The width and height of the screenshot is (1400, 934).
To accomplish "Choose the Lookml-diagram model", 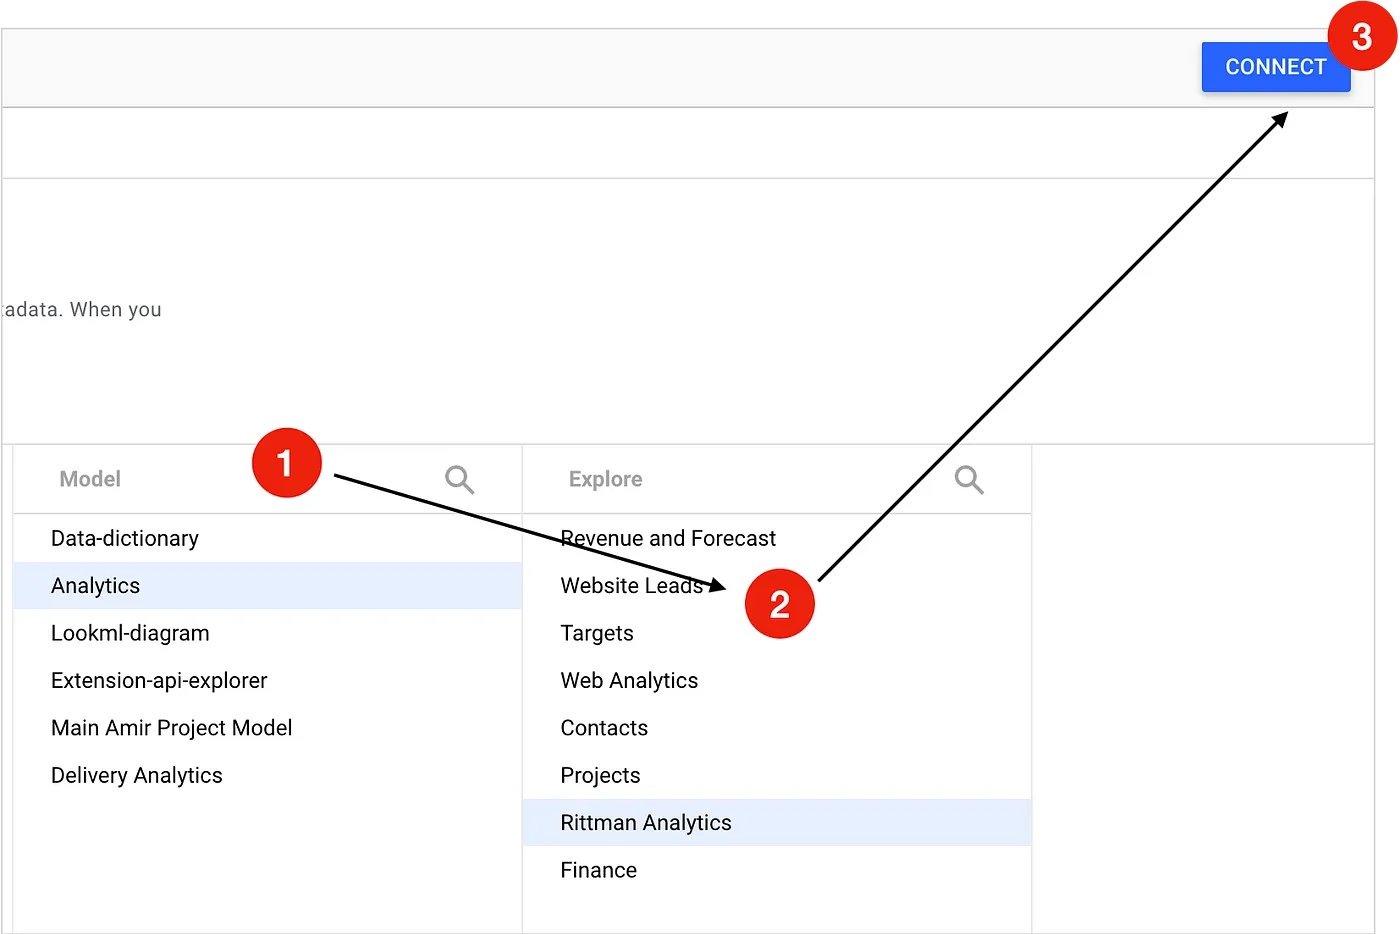I will 130,634.
